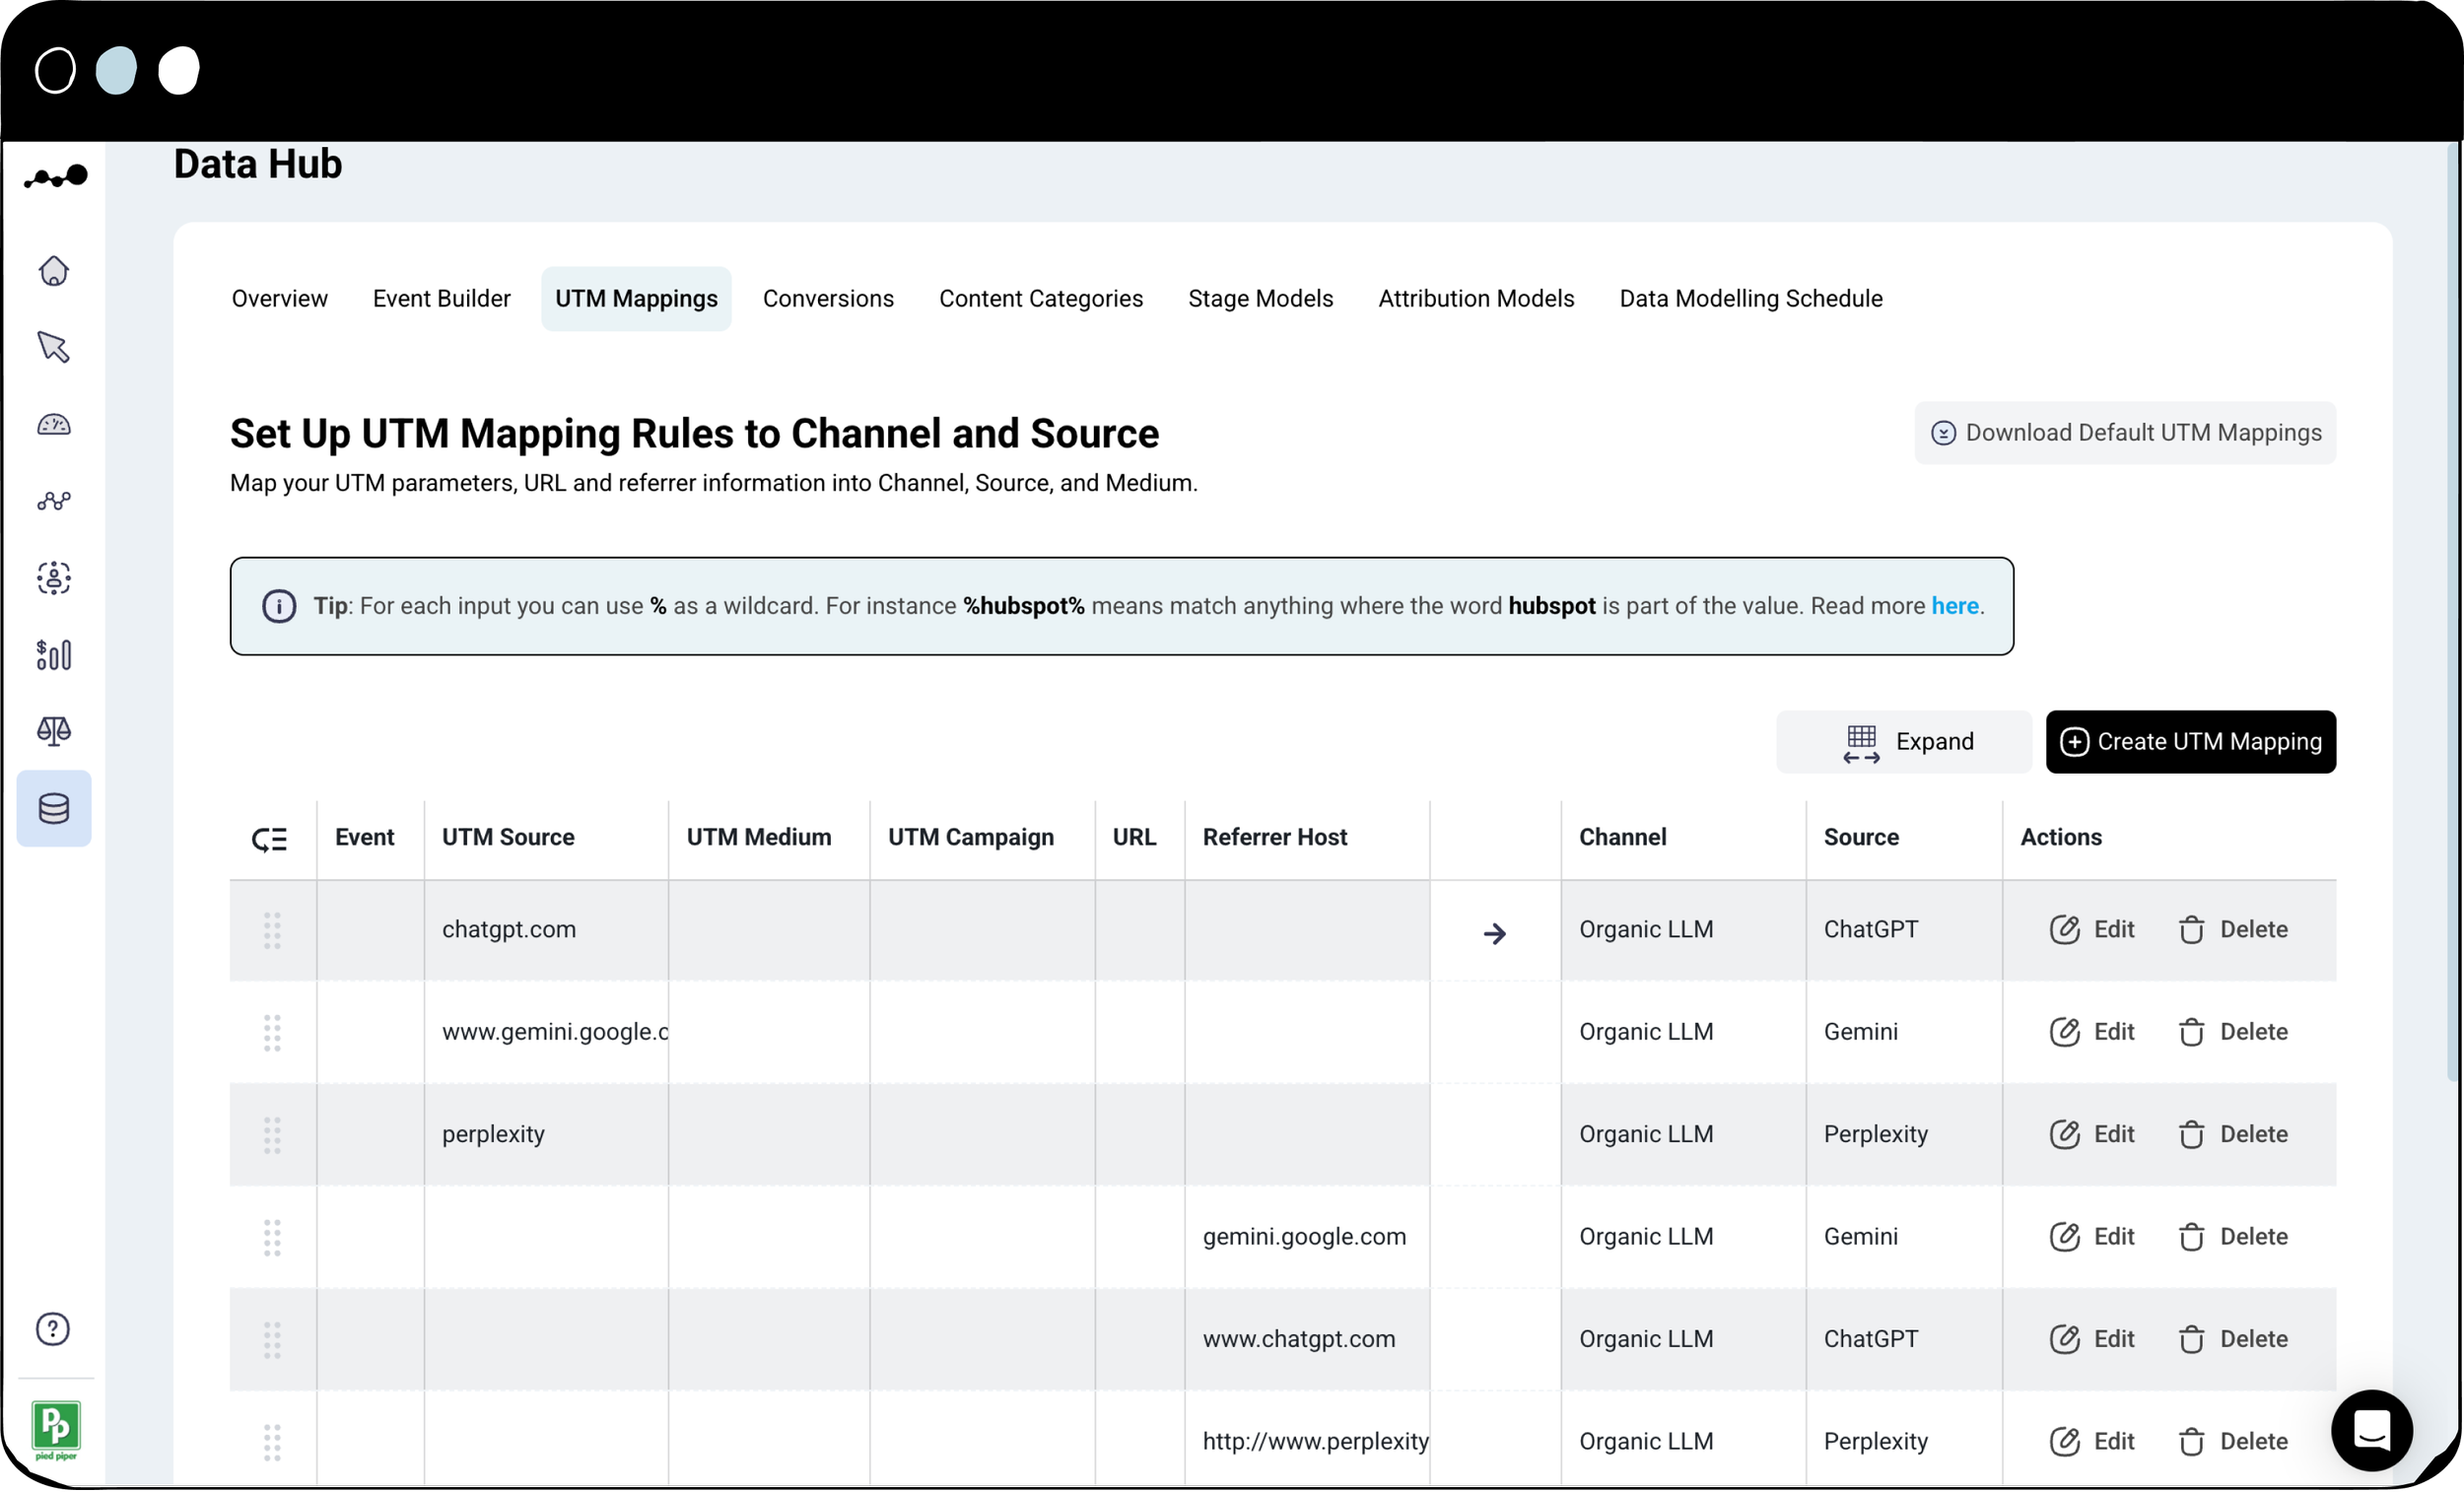Delete the perplexity UTM source mapping
Viewport: 2464px width, 1492px height.
tap(2233, 1136)
